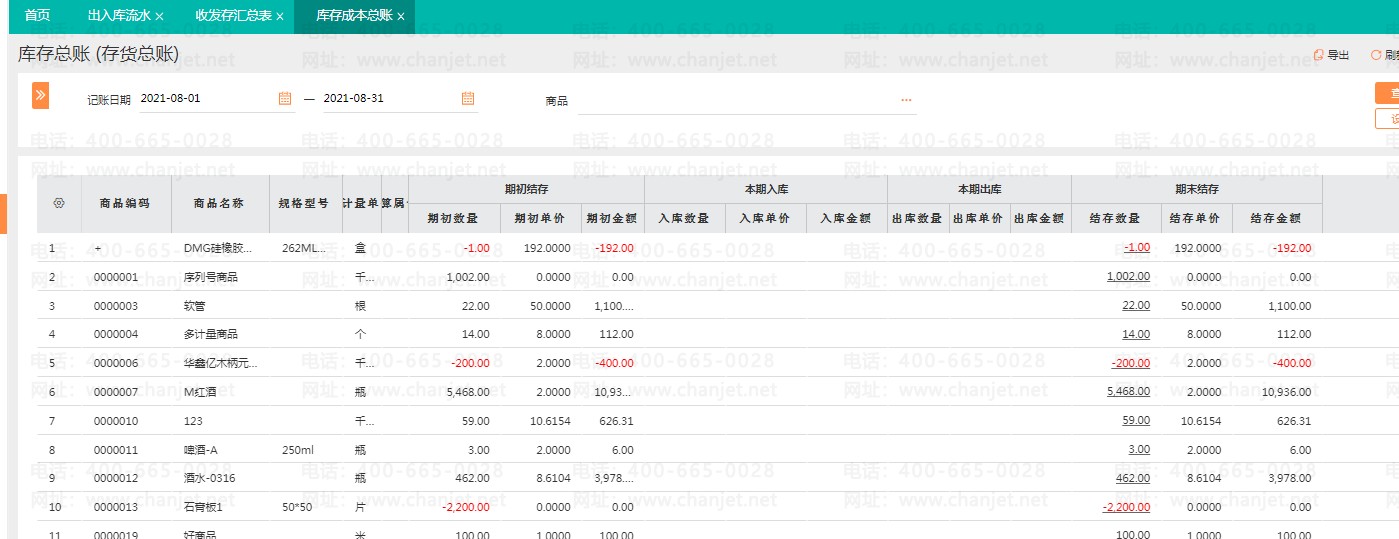The height and width of the screenshot is (539, 1399).
Task: Open product picker ellipsis icon
Action: 906,100
